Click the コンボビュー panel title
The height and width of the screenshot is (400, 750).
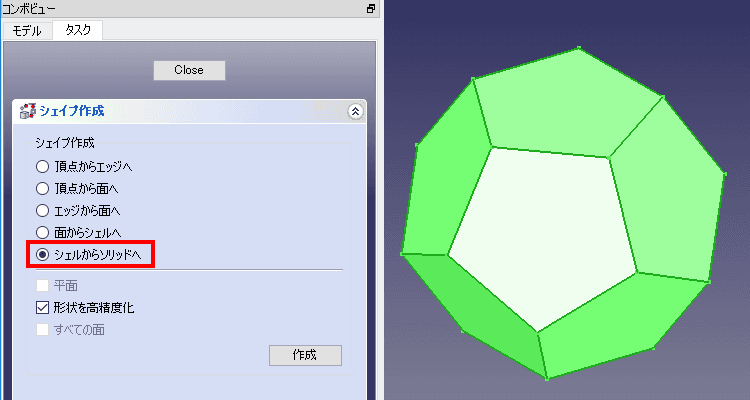click(29, 9)
